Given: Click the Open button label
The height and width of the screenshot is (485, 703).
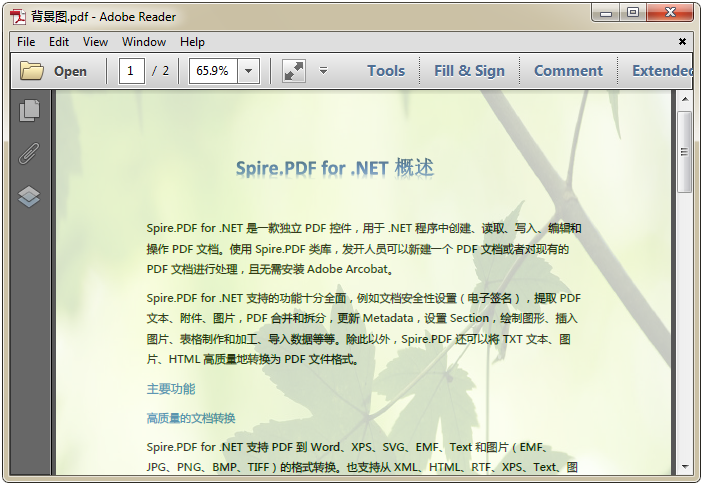Looking at the screenshot, I should click(x=70, y=71).
